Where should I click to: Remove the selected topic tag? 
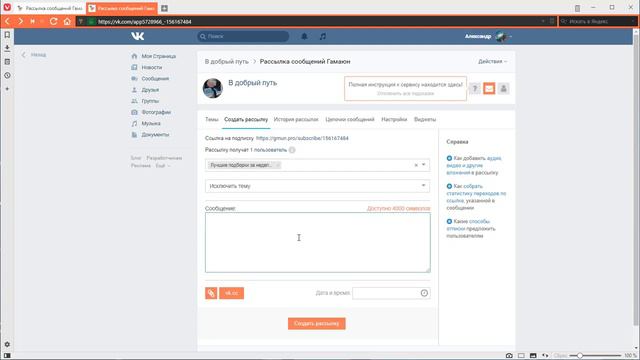pyautogui.click(x=278, y=165)
